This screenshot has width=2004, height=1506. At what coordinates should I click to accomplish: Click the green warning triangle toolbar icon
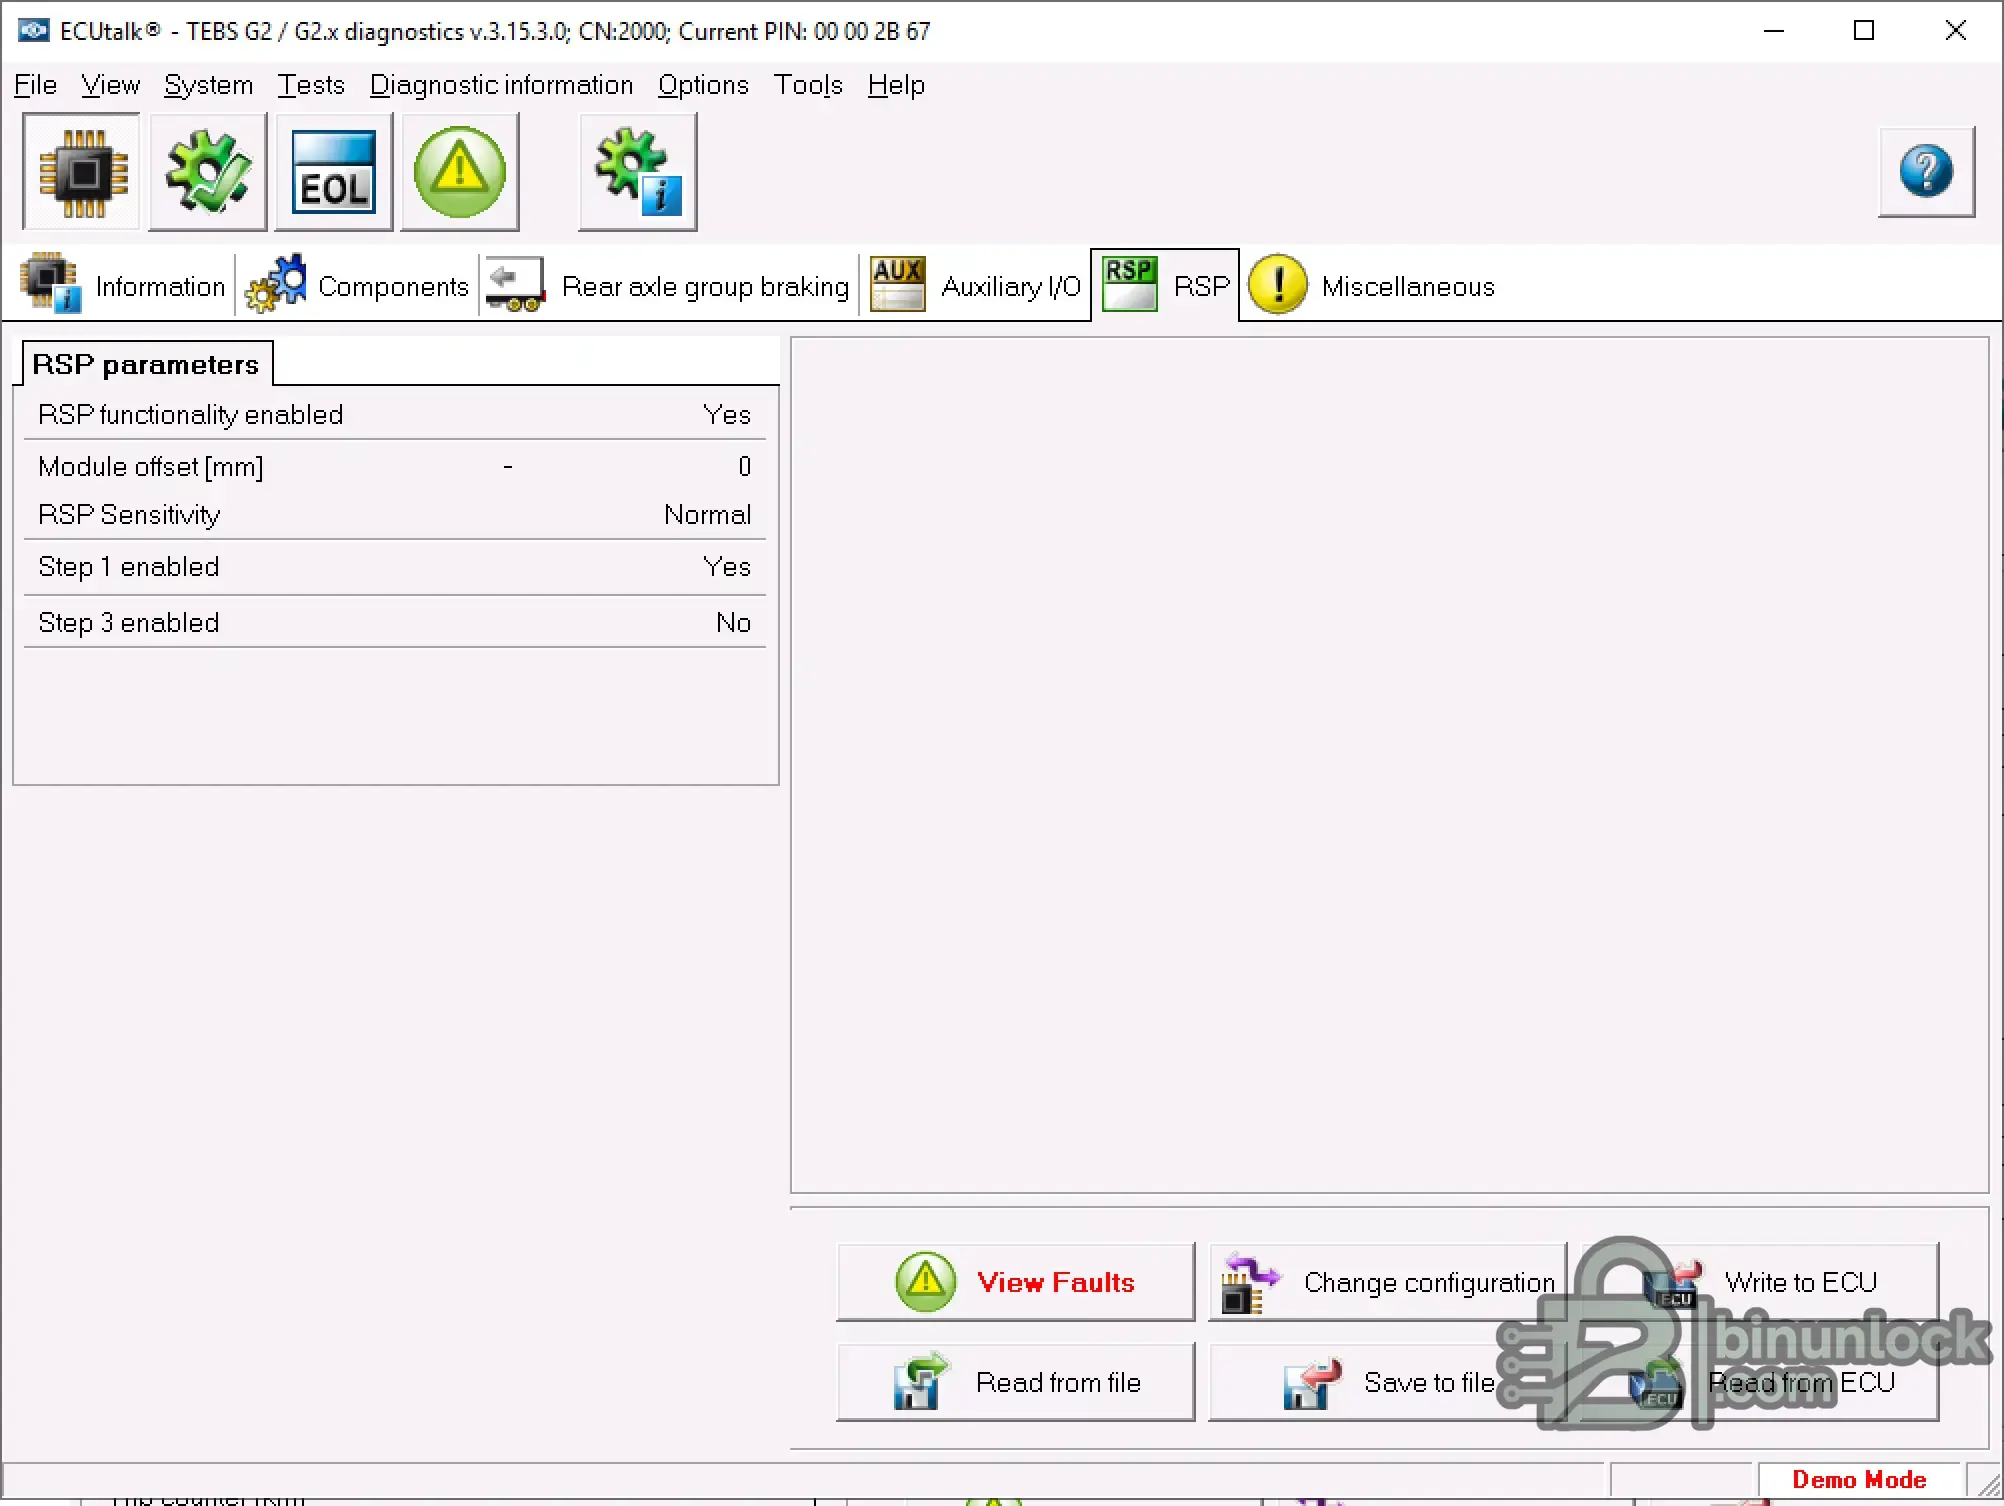tap(460, 172)
